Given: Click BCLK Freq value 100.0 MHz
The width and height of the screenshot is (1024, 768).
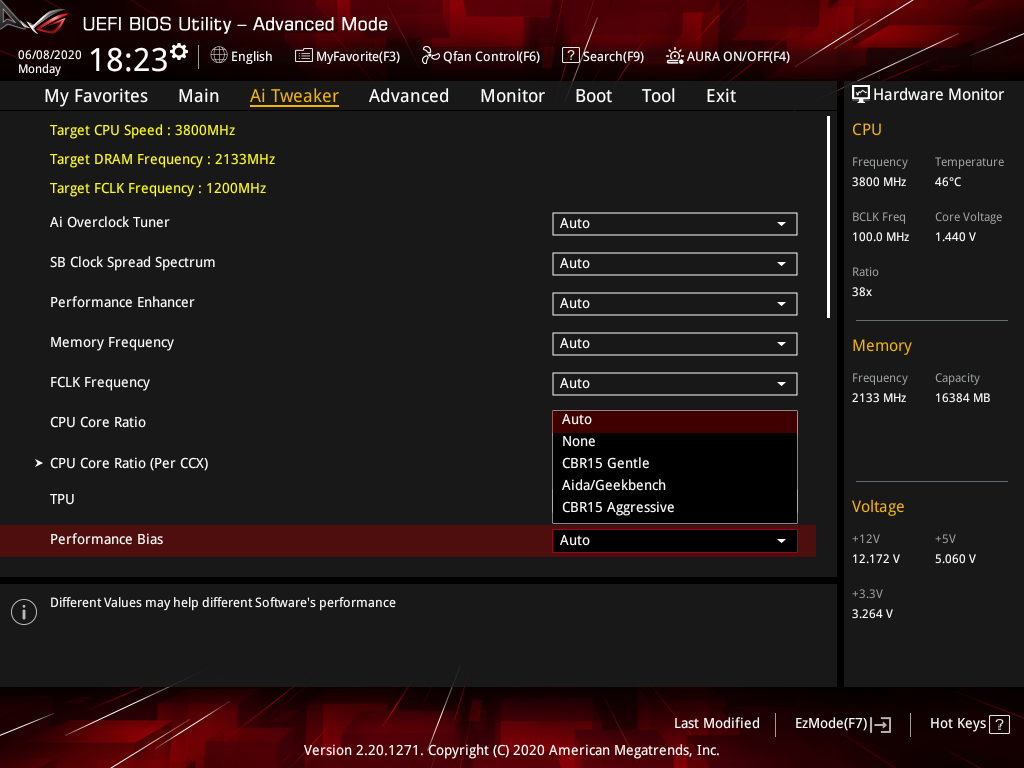Looking at the screenshot, I should (x=880, y=237).
